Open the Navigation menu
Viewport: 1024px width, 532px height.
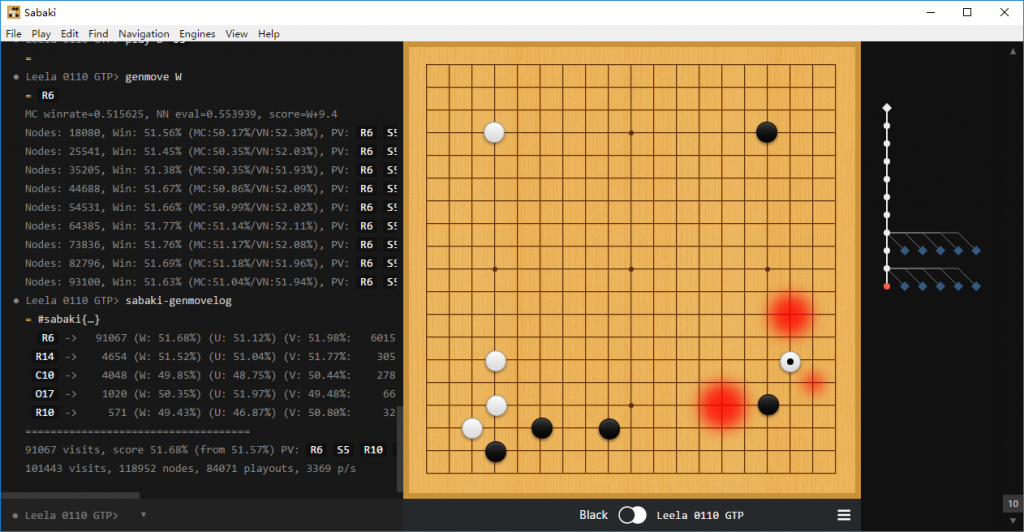tap(144, 33)
